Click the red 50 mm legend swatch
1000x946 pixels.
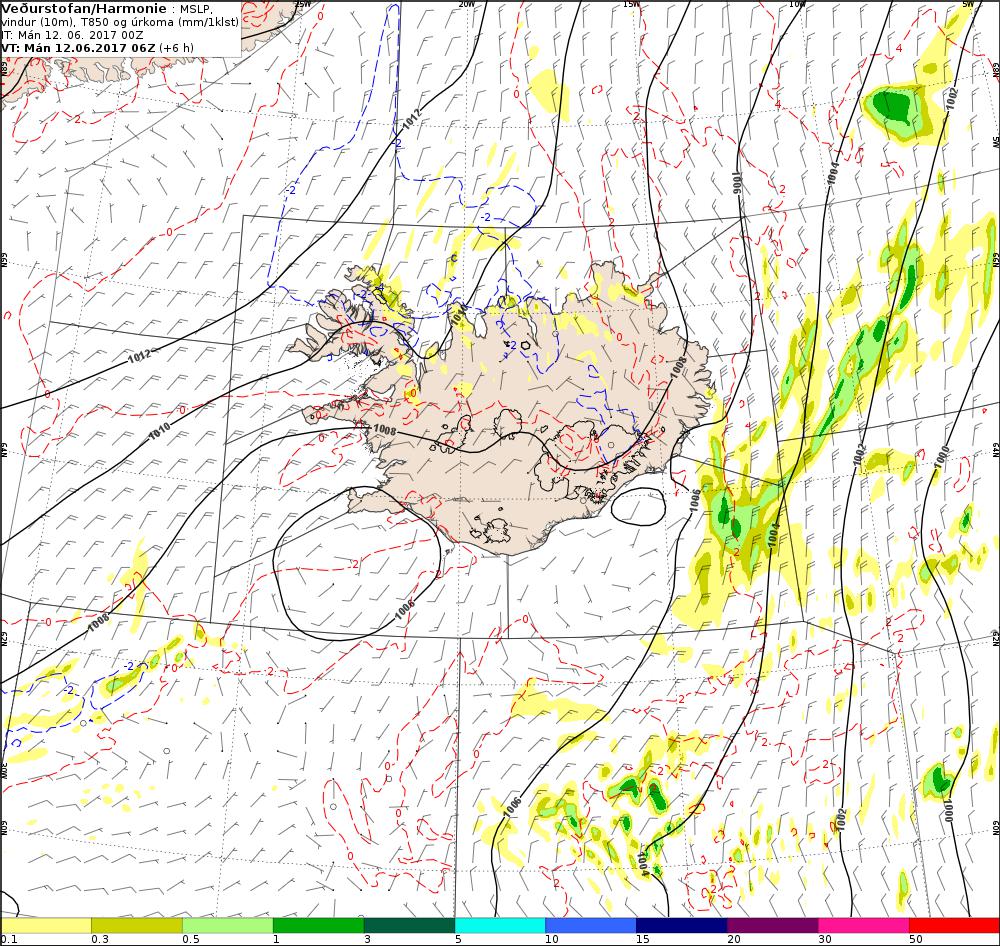[x=954, y=925]
